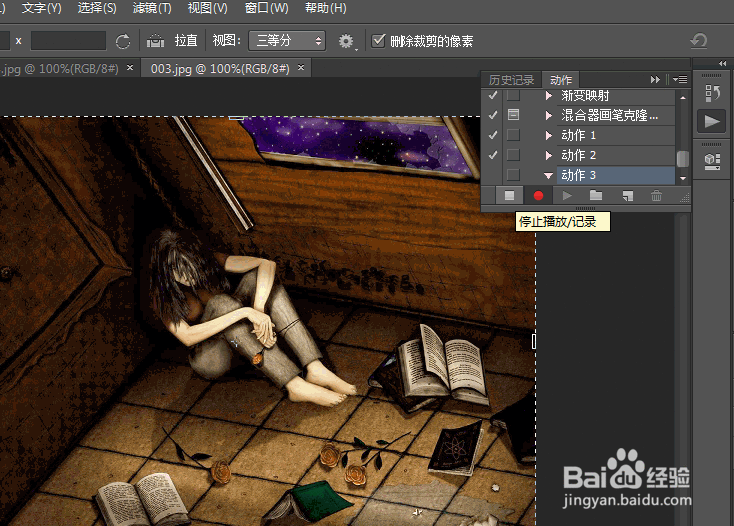734x526 pixels.
Task: Click the red record action button
Action: pyautogui.click(x=538, y=195)
